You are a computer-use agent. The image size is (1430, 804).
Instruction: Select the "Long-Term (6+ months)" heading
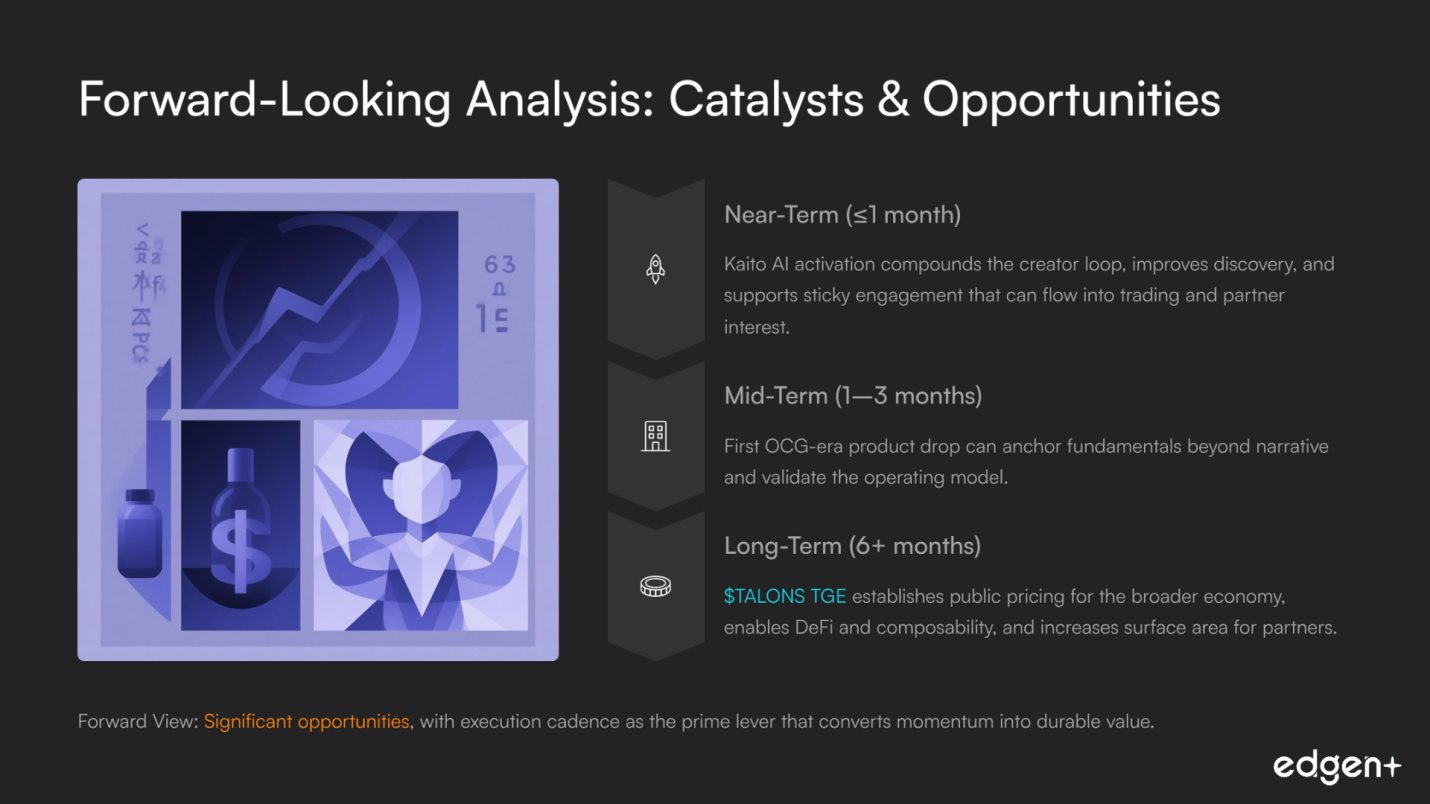click(852, 546)
